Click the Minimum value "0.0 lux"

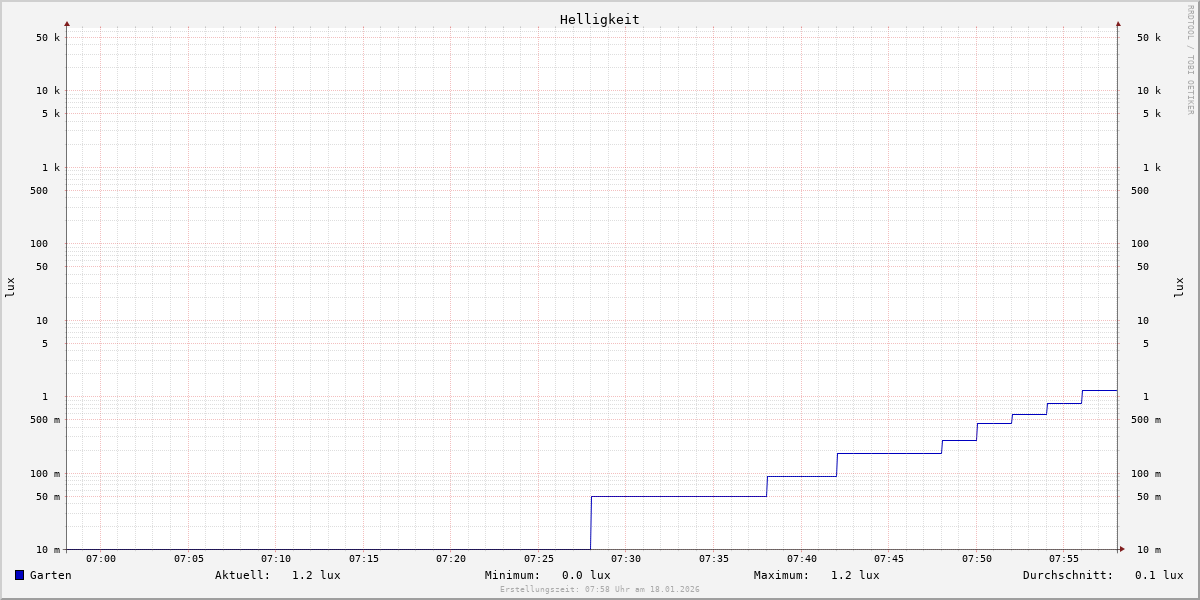tap(586, 575)
